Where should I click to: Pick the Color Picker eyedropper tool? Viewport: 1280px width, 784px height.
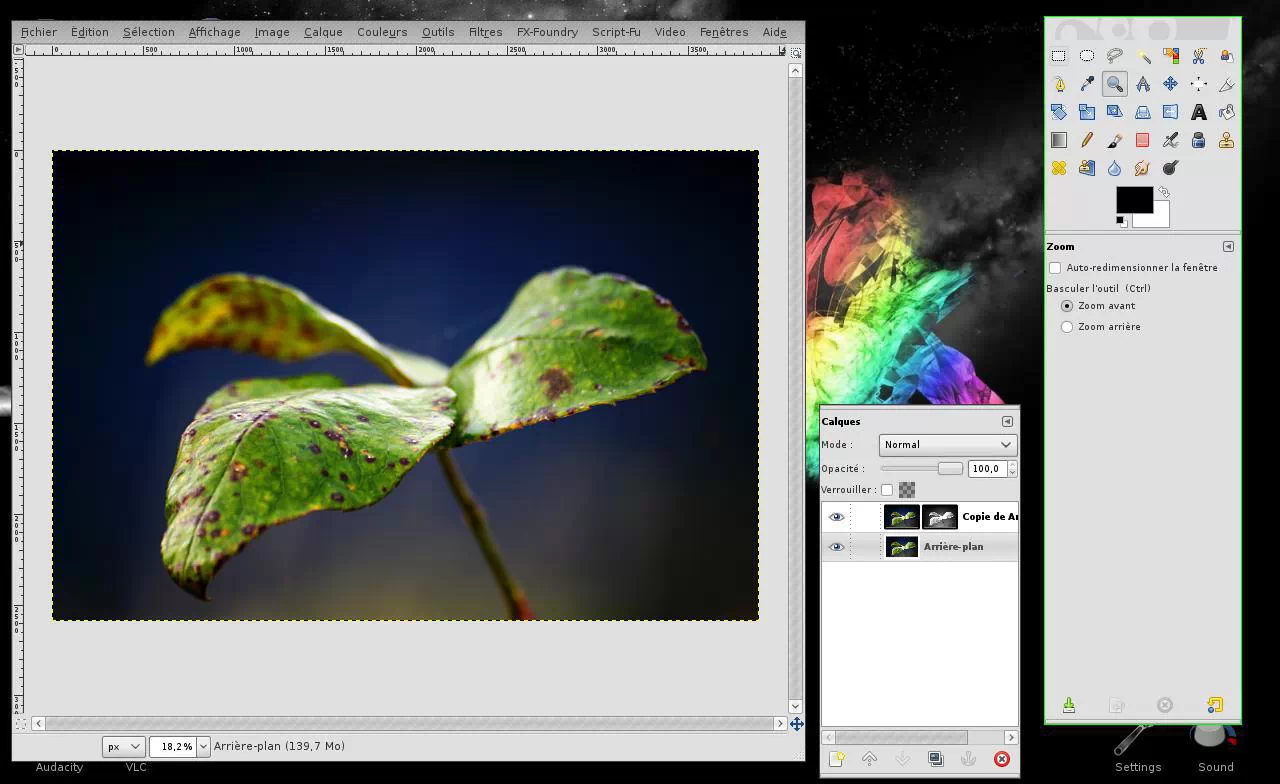coord(1087,84)
